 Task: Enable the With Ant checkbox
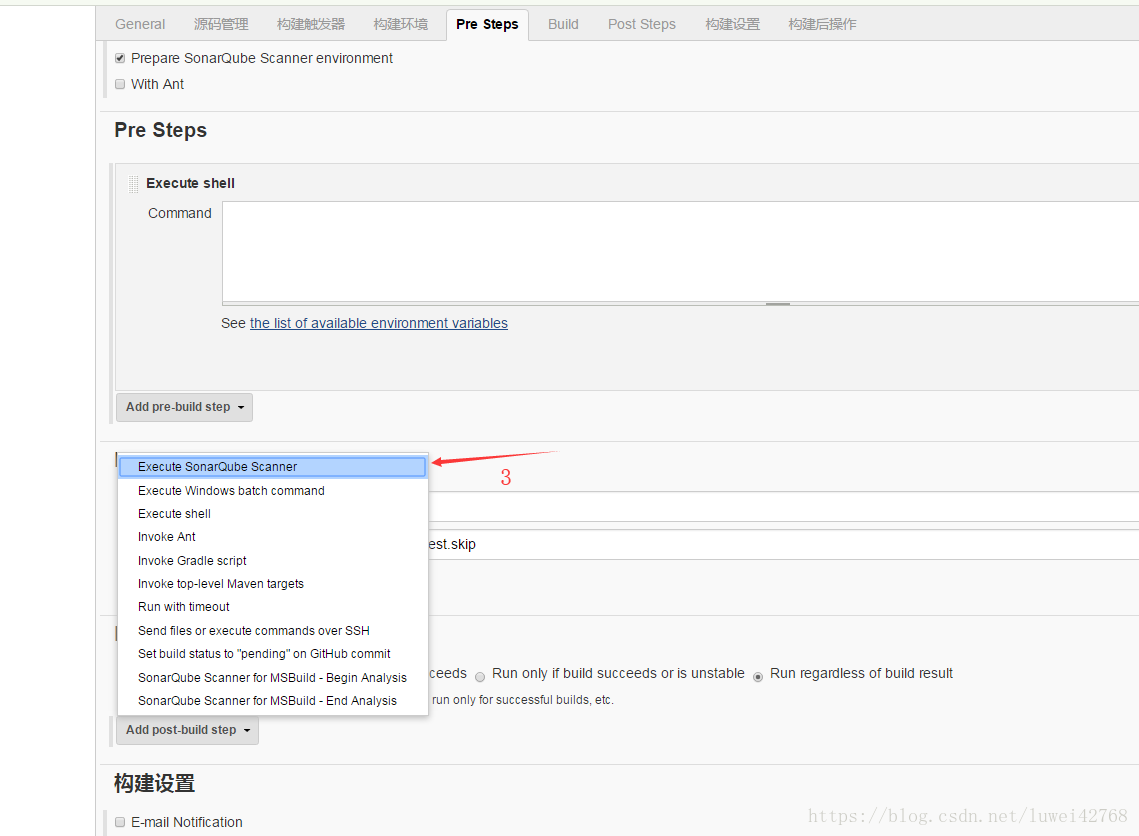120,84
